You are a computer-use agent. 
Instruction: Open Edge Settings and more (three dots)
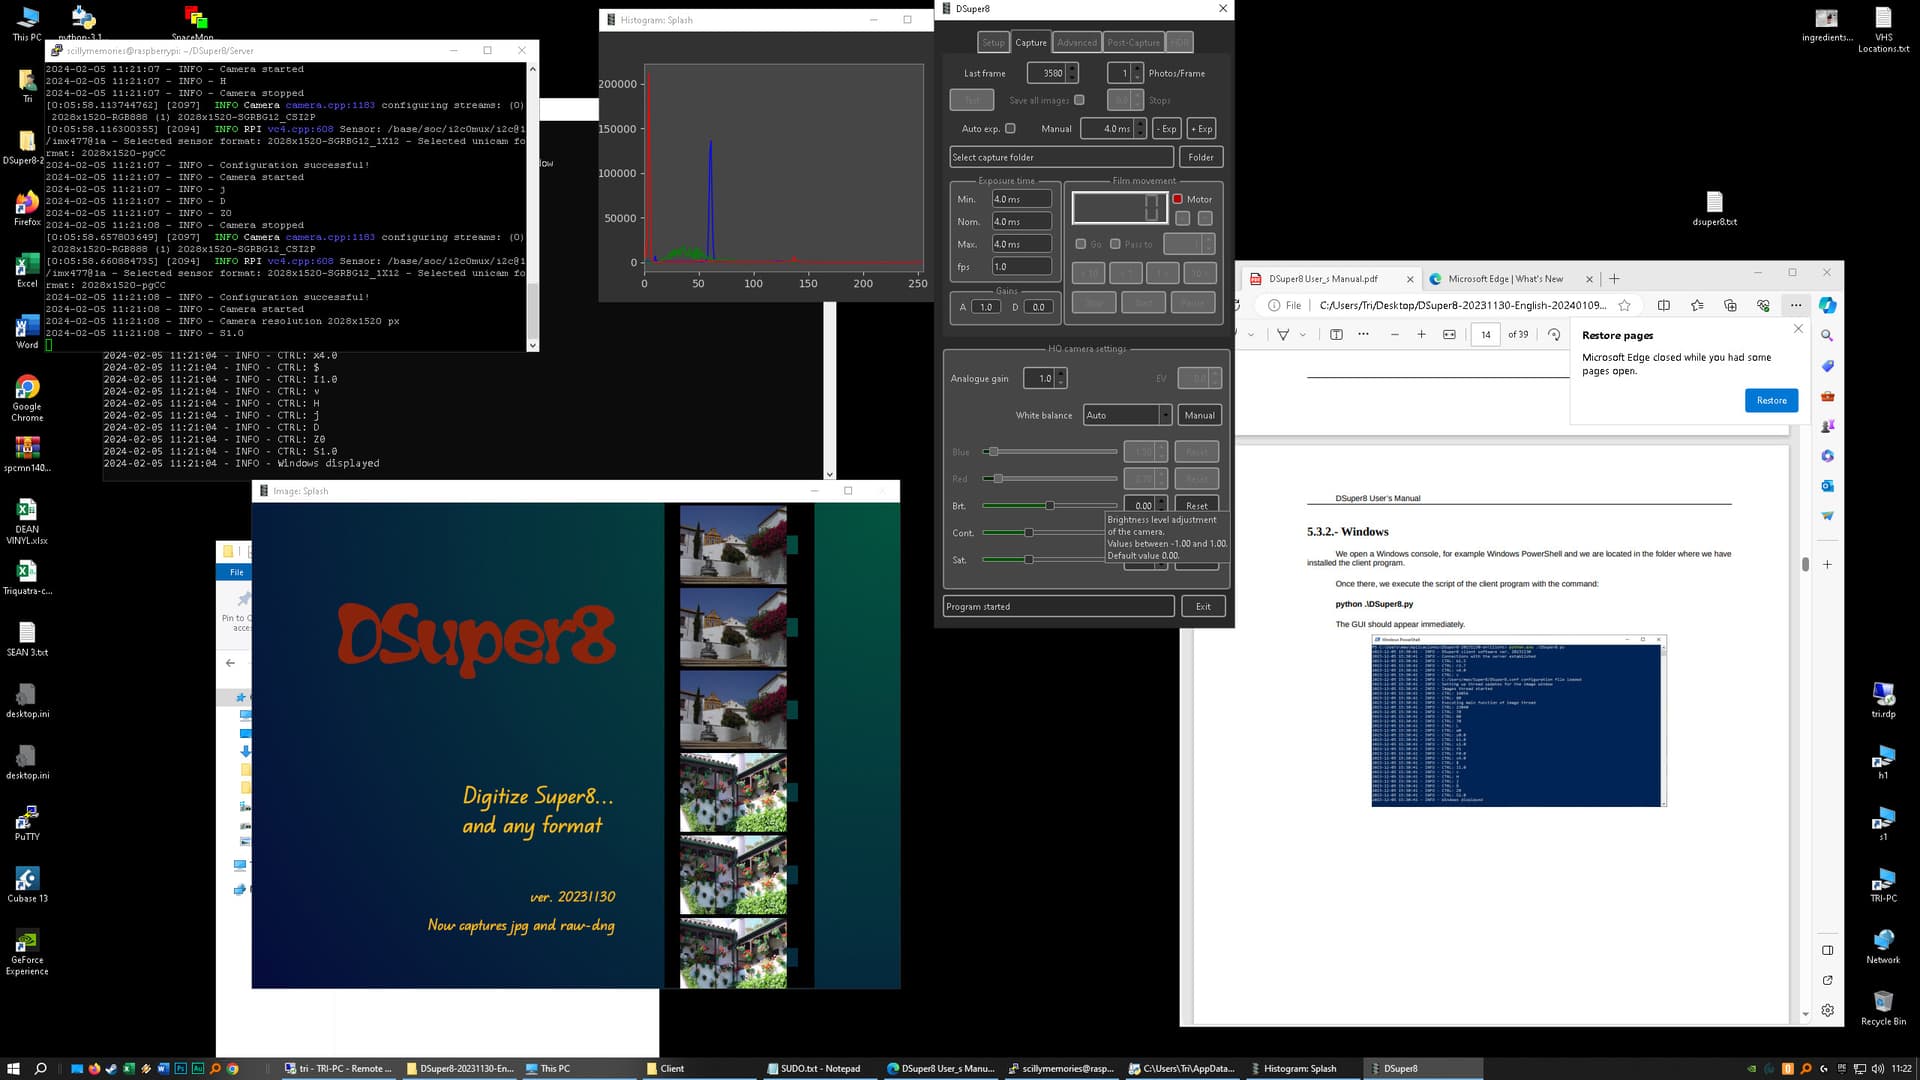click(1796, 306)
